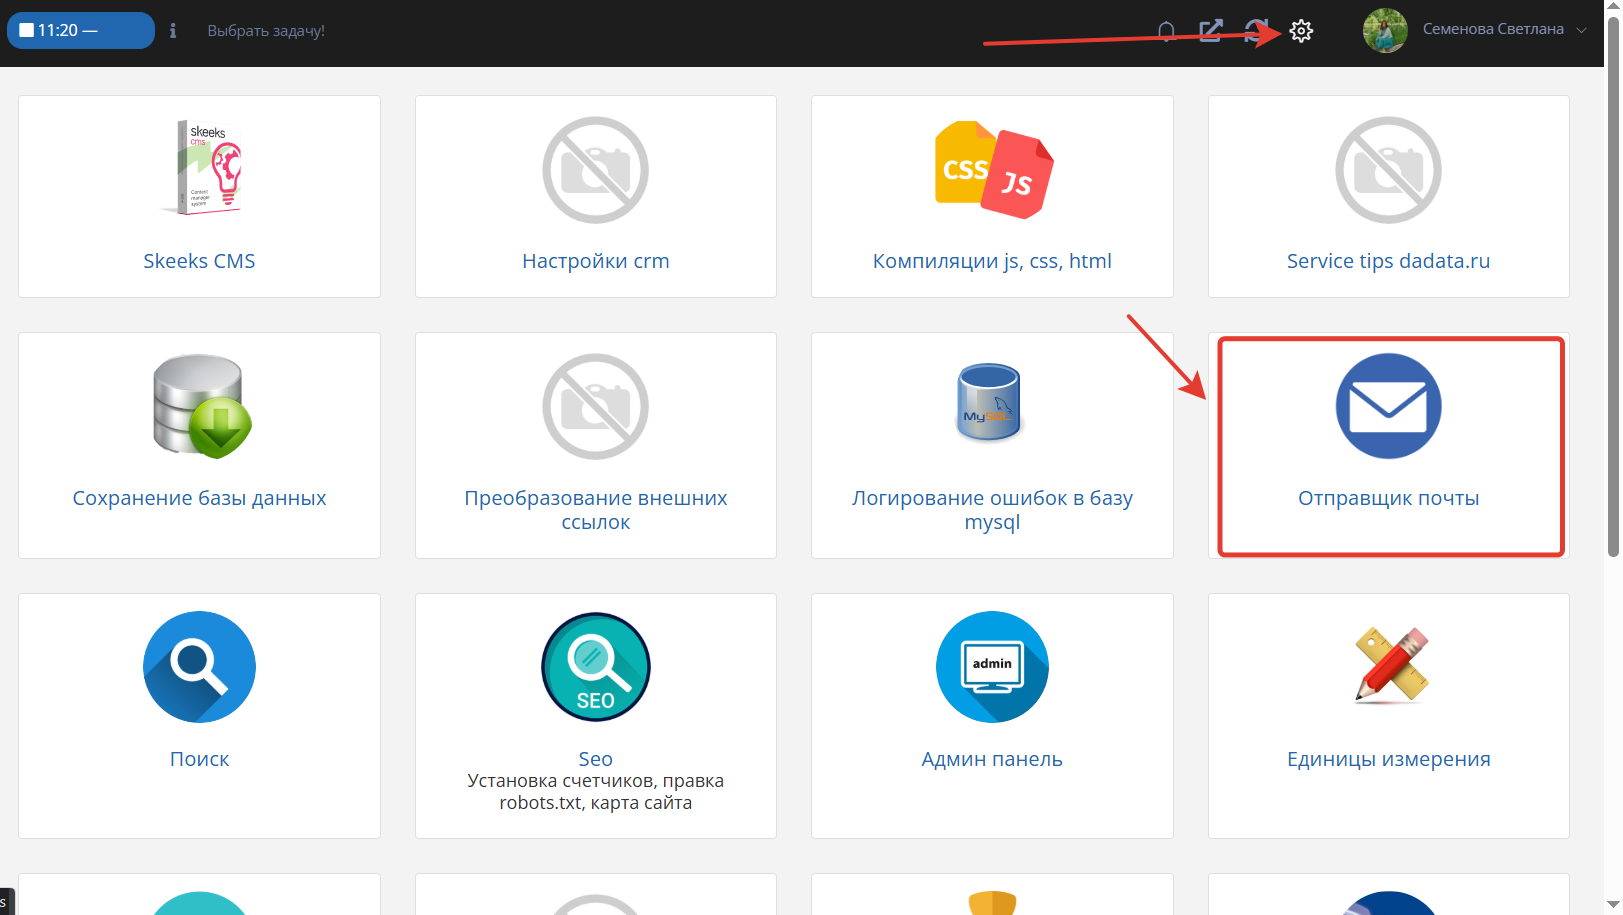The image size is (1623, 915).
Task: Click the admin monitor icon
Action: pos(992,667)
